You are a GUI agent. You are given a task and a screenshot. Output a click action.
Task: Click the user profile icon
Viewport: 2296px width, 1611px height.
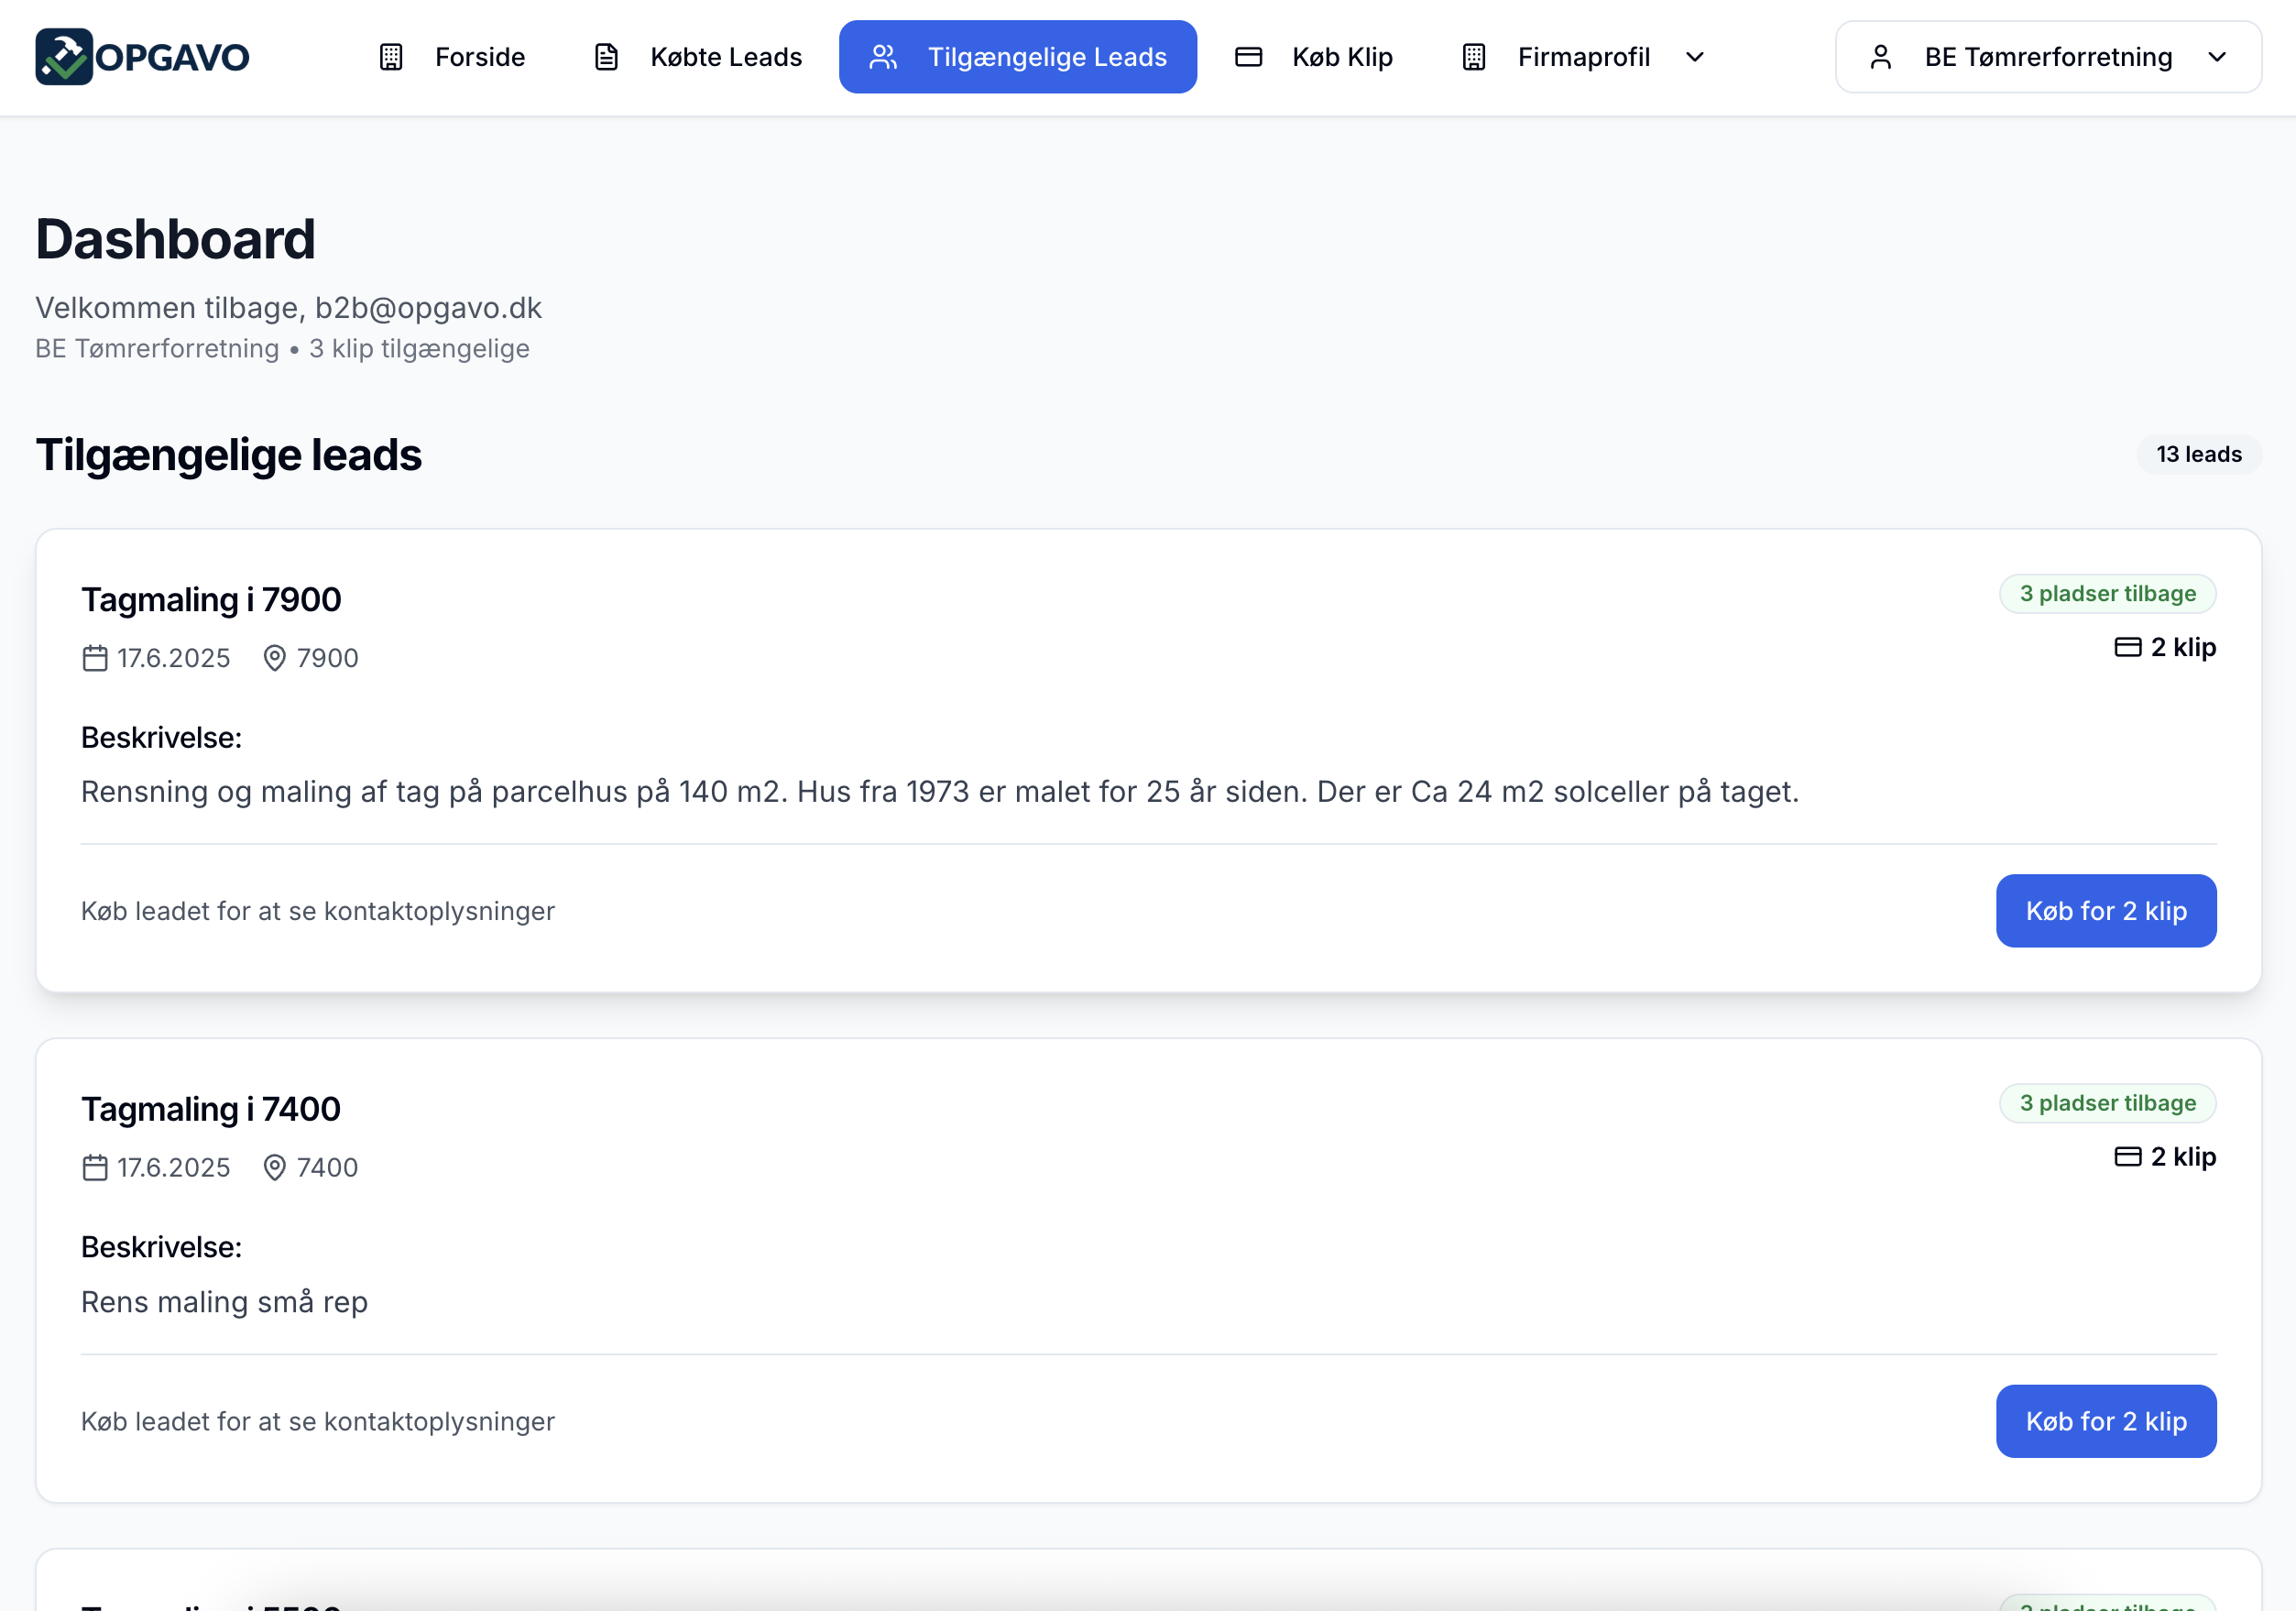coord(1880,57)
